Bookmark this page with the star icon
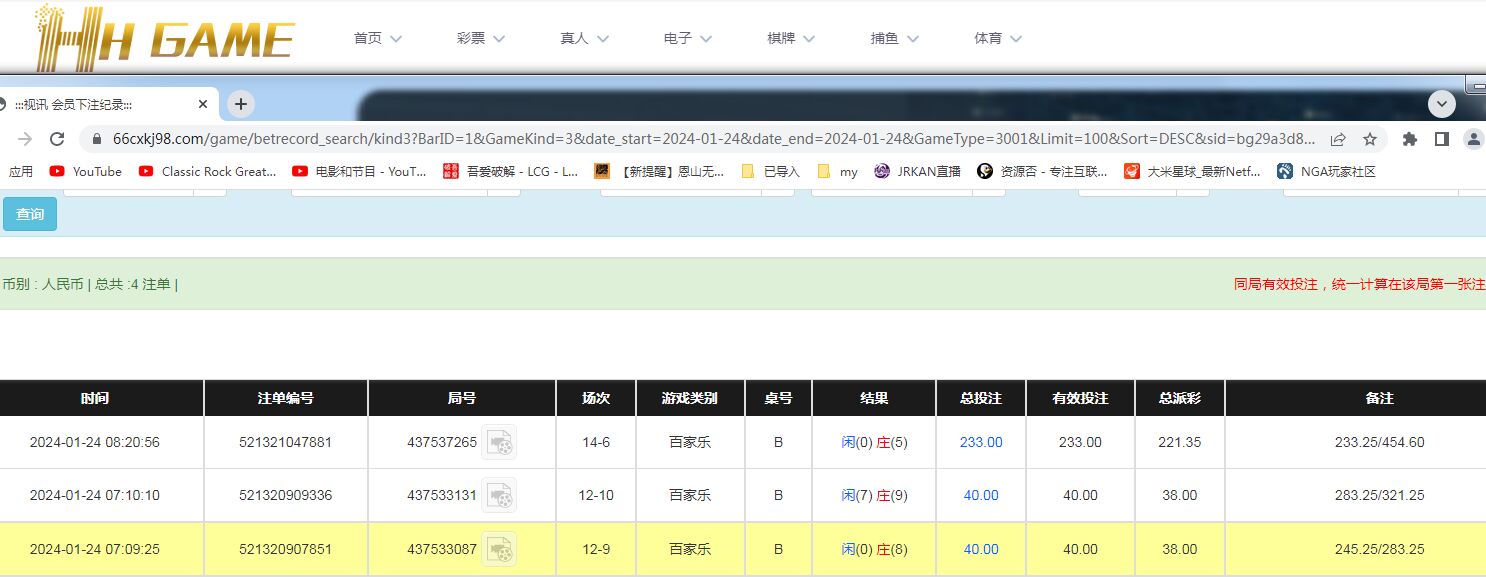The width and height of the screenshot is (1486, 577). coord(1370,139)
